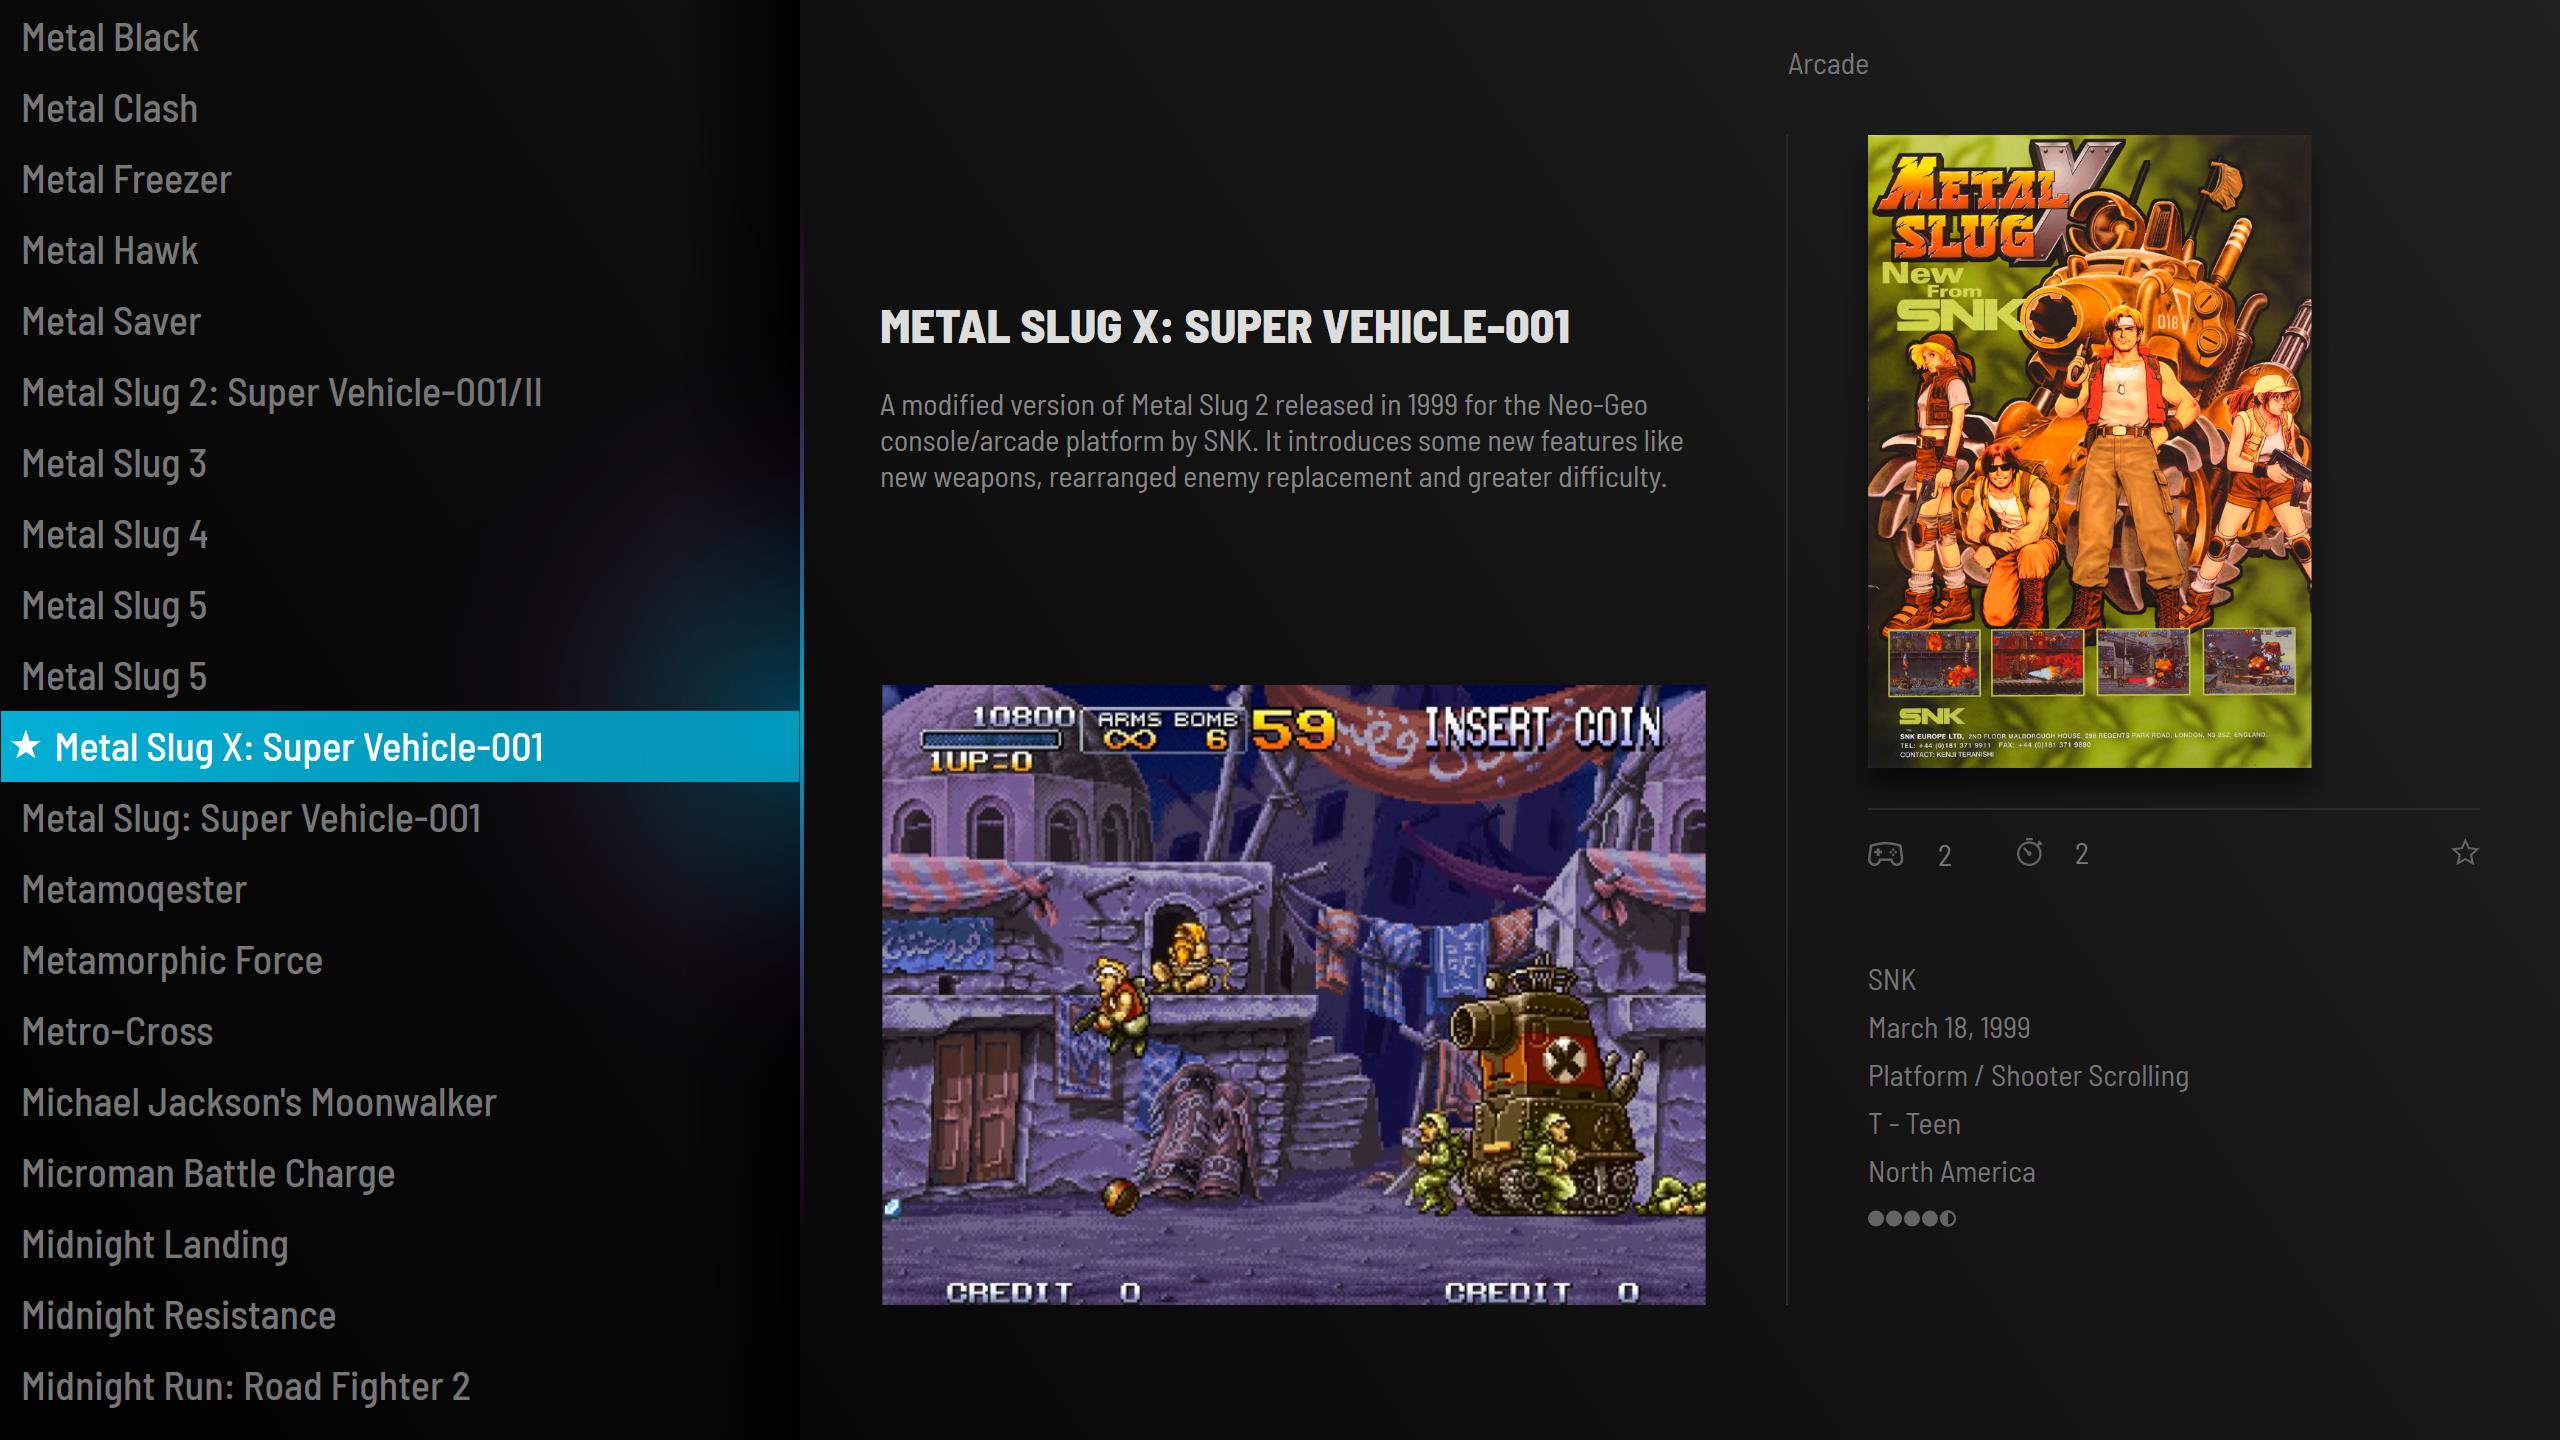Click the game description paragraph
Screen dimensions: 2560x1440
[x=1281, y=441]
